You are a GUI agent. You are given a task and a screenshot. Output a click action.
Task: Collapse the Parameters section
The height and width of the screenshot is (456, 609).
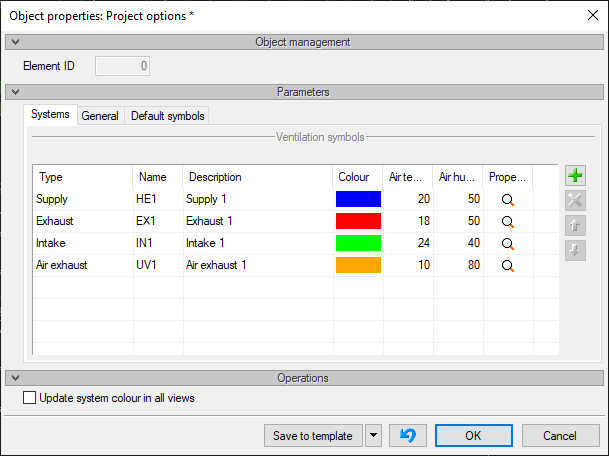pos(16,92)
